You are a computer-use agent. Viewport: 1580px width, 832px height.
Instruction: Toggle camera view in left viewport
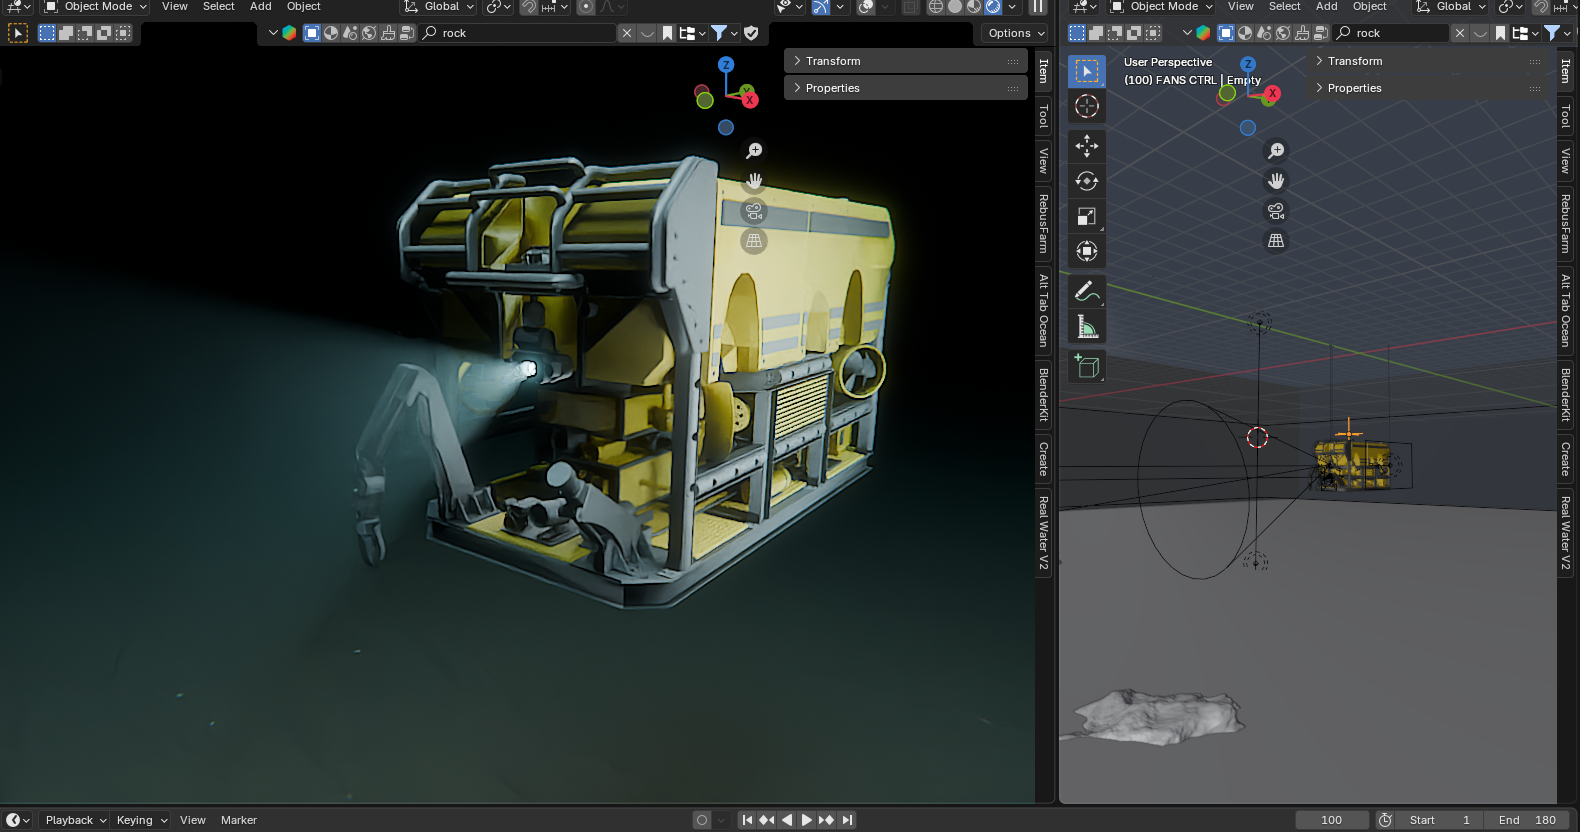pyautogui.click(x=754, y=211)
